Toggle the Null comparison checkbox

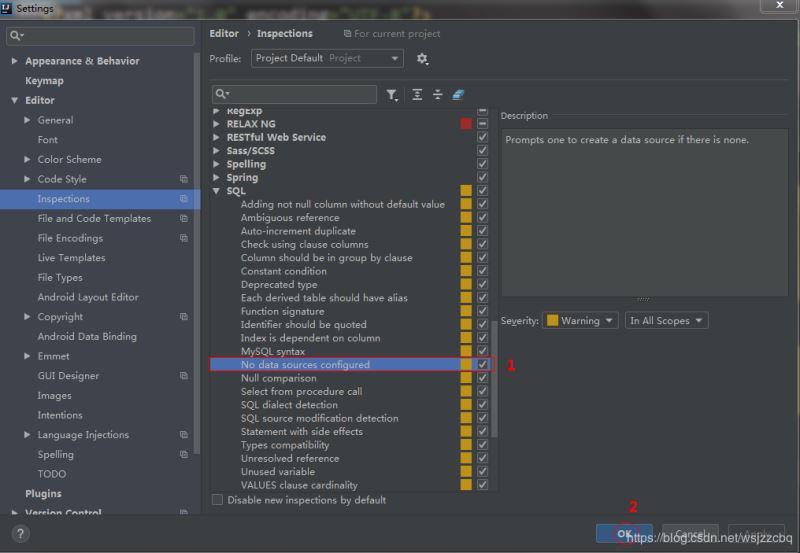click(x=482, y=378)
